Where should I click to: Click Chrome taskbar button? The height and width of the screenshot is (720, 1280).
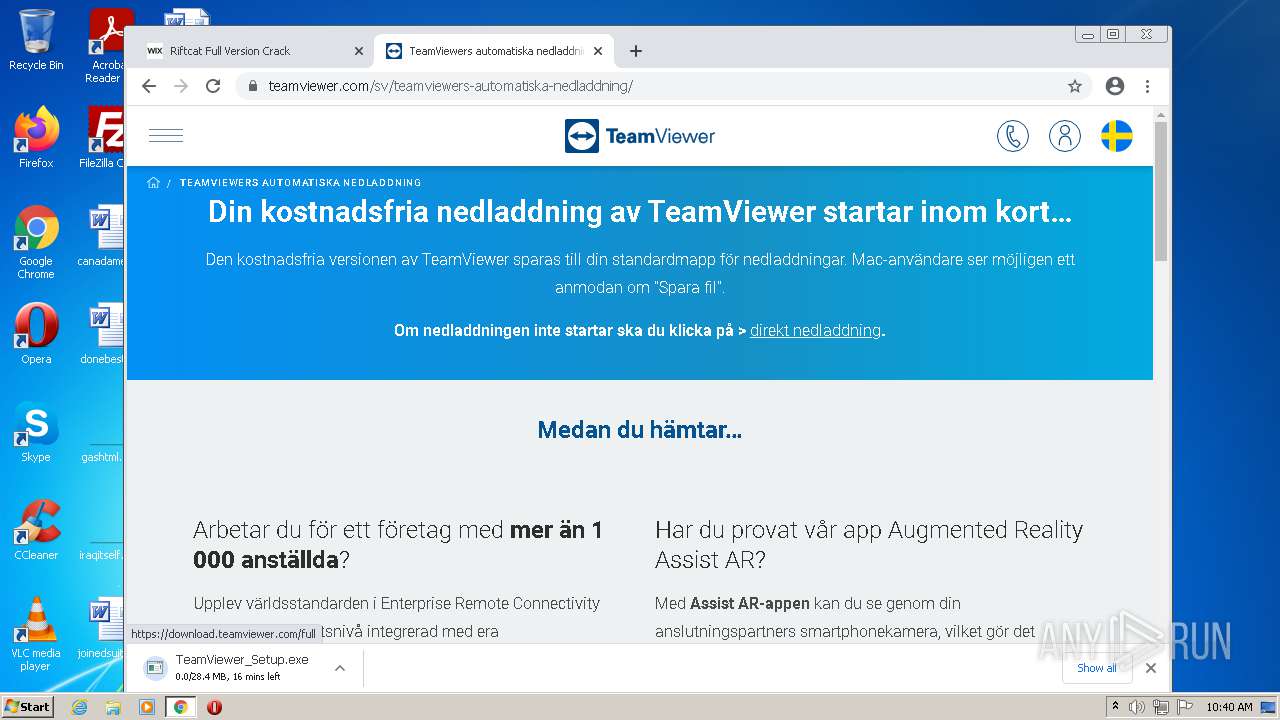tap(180, 707)
